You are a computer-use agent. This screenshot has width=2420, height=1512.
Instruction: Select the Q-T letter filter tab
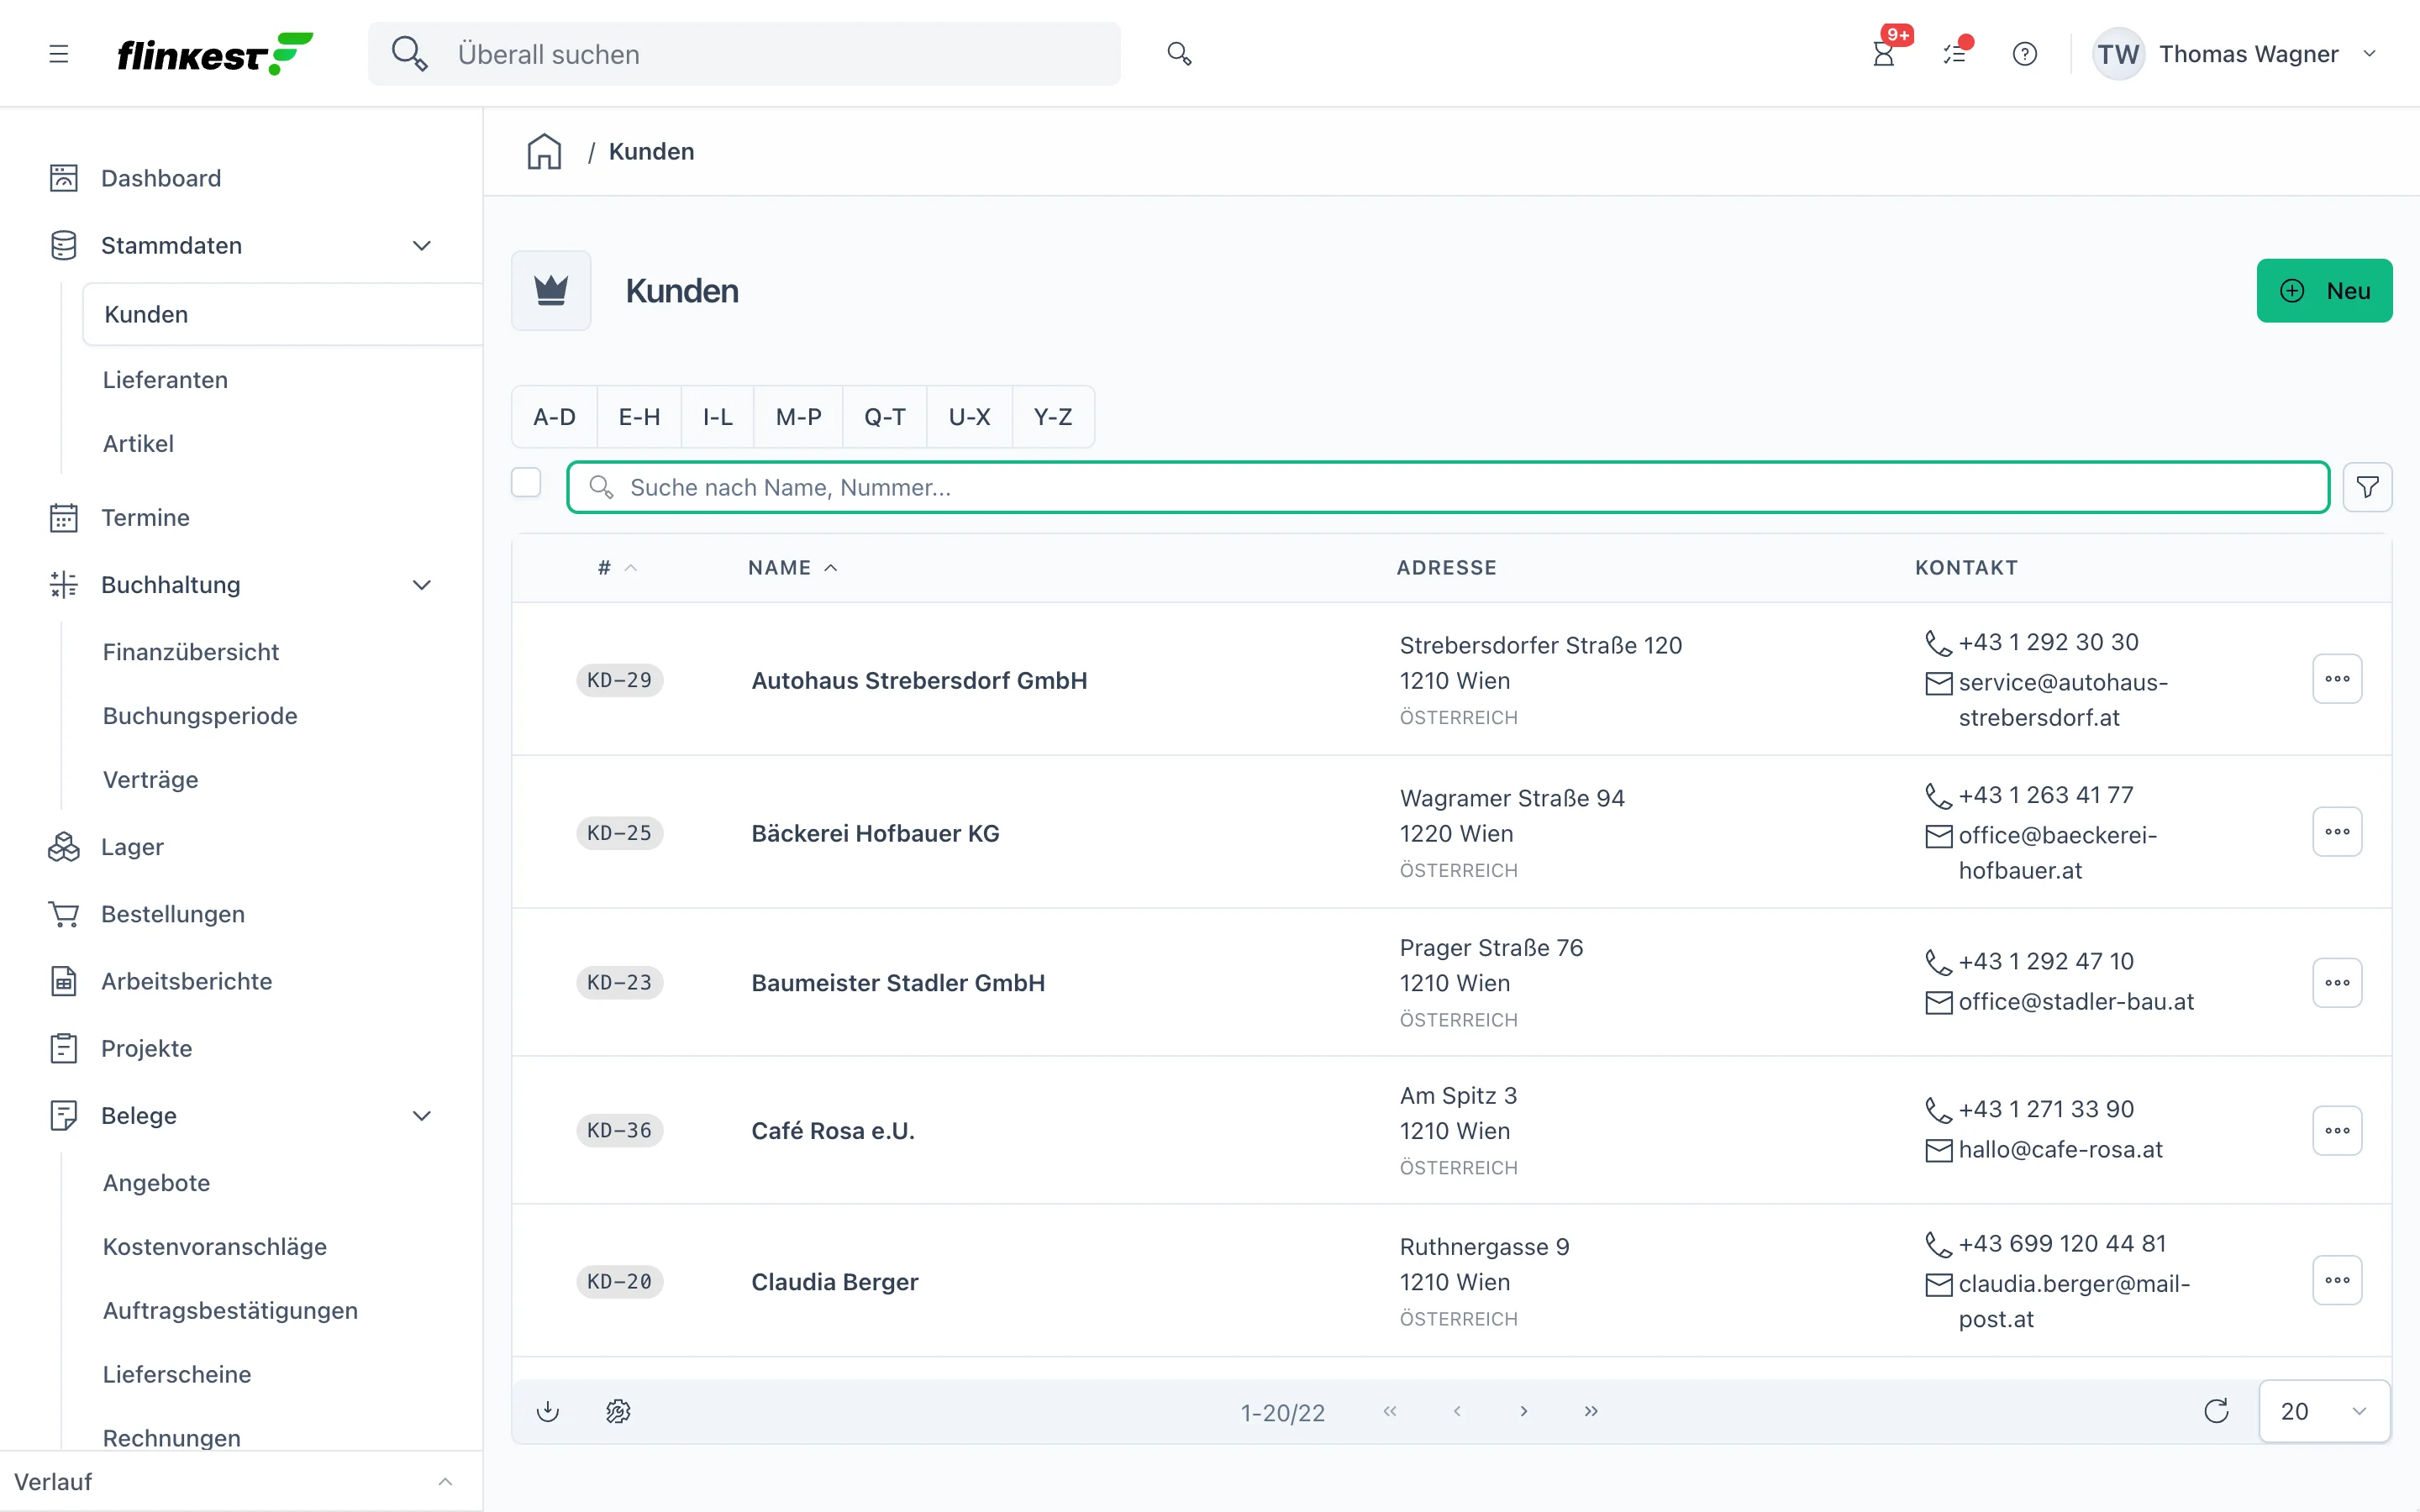coord(885,417)
